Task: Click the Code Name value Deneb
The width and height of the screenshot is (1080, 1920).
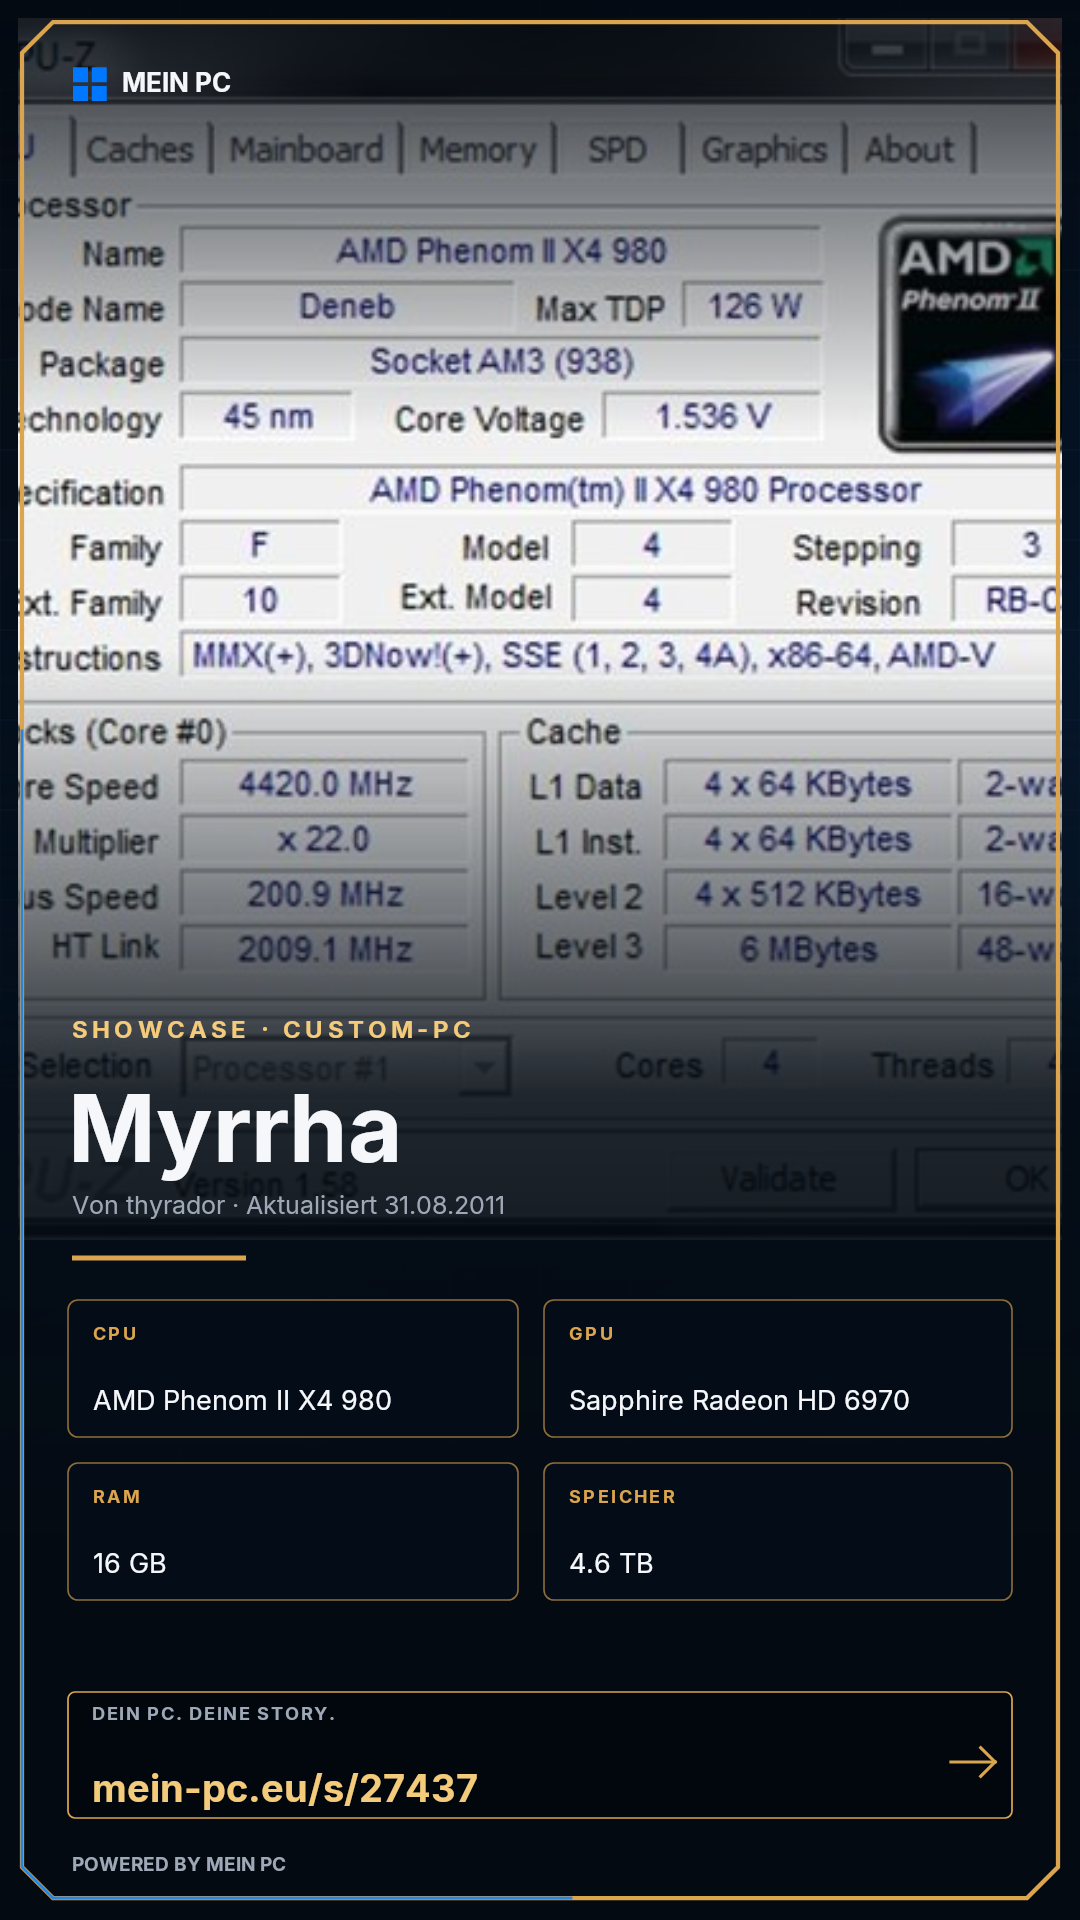Action: [x=347, y=306]
